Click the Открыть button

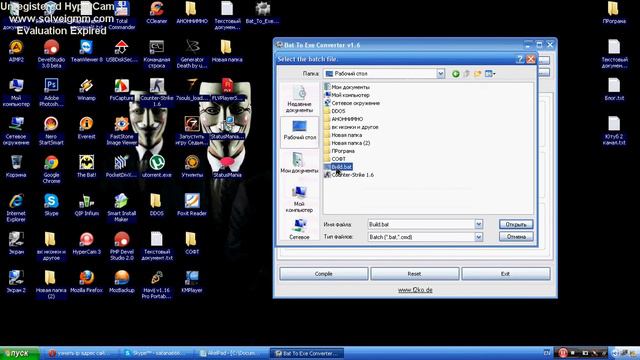(516, 224)
